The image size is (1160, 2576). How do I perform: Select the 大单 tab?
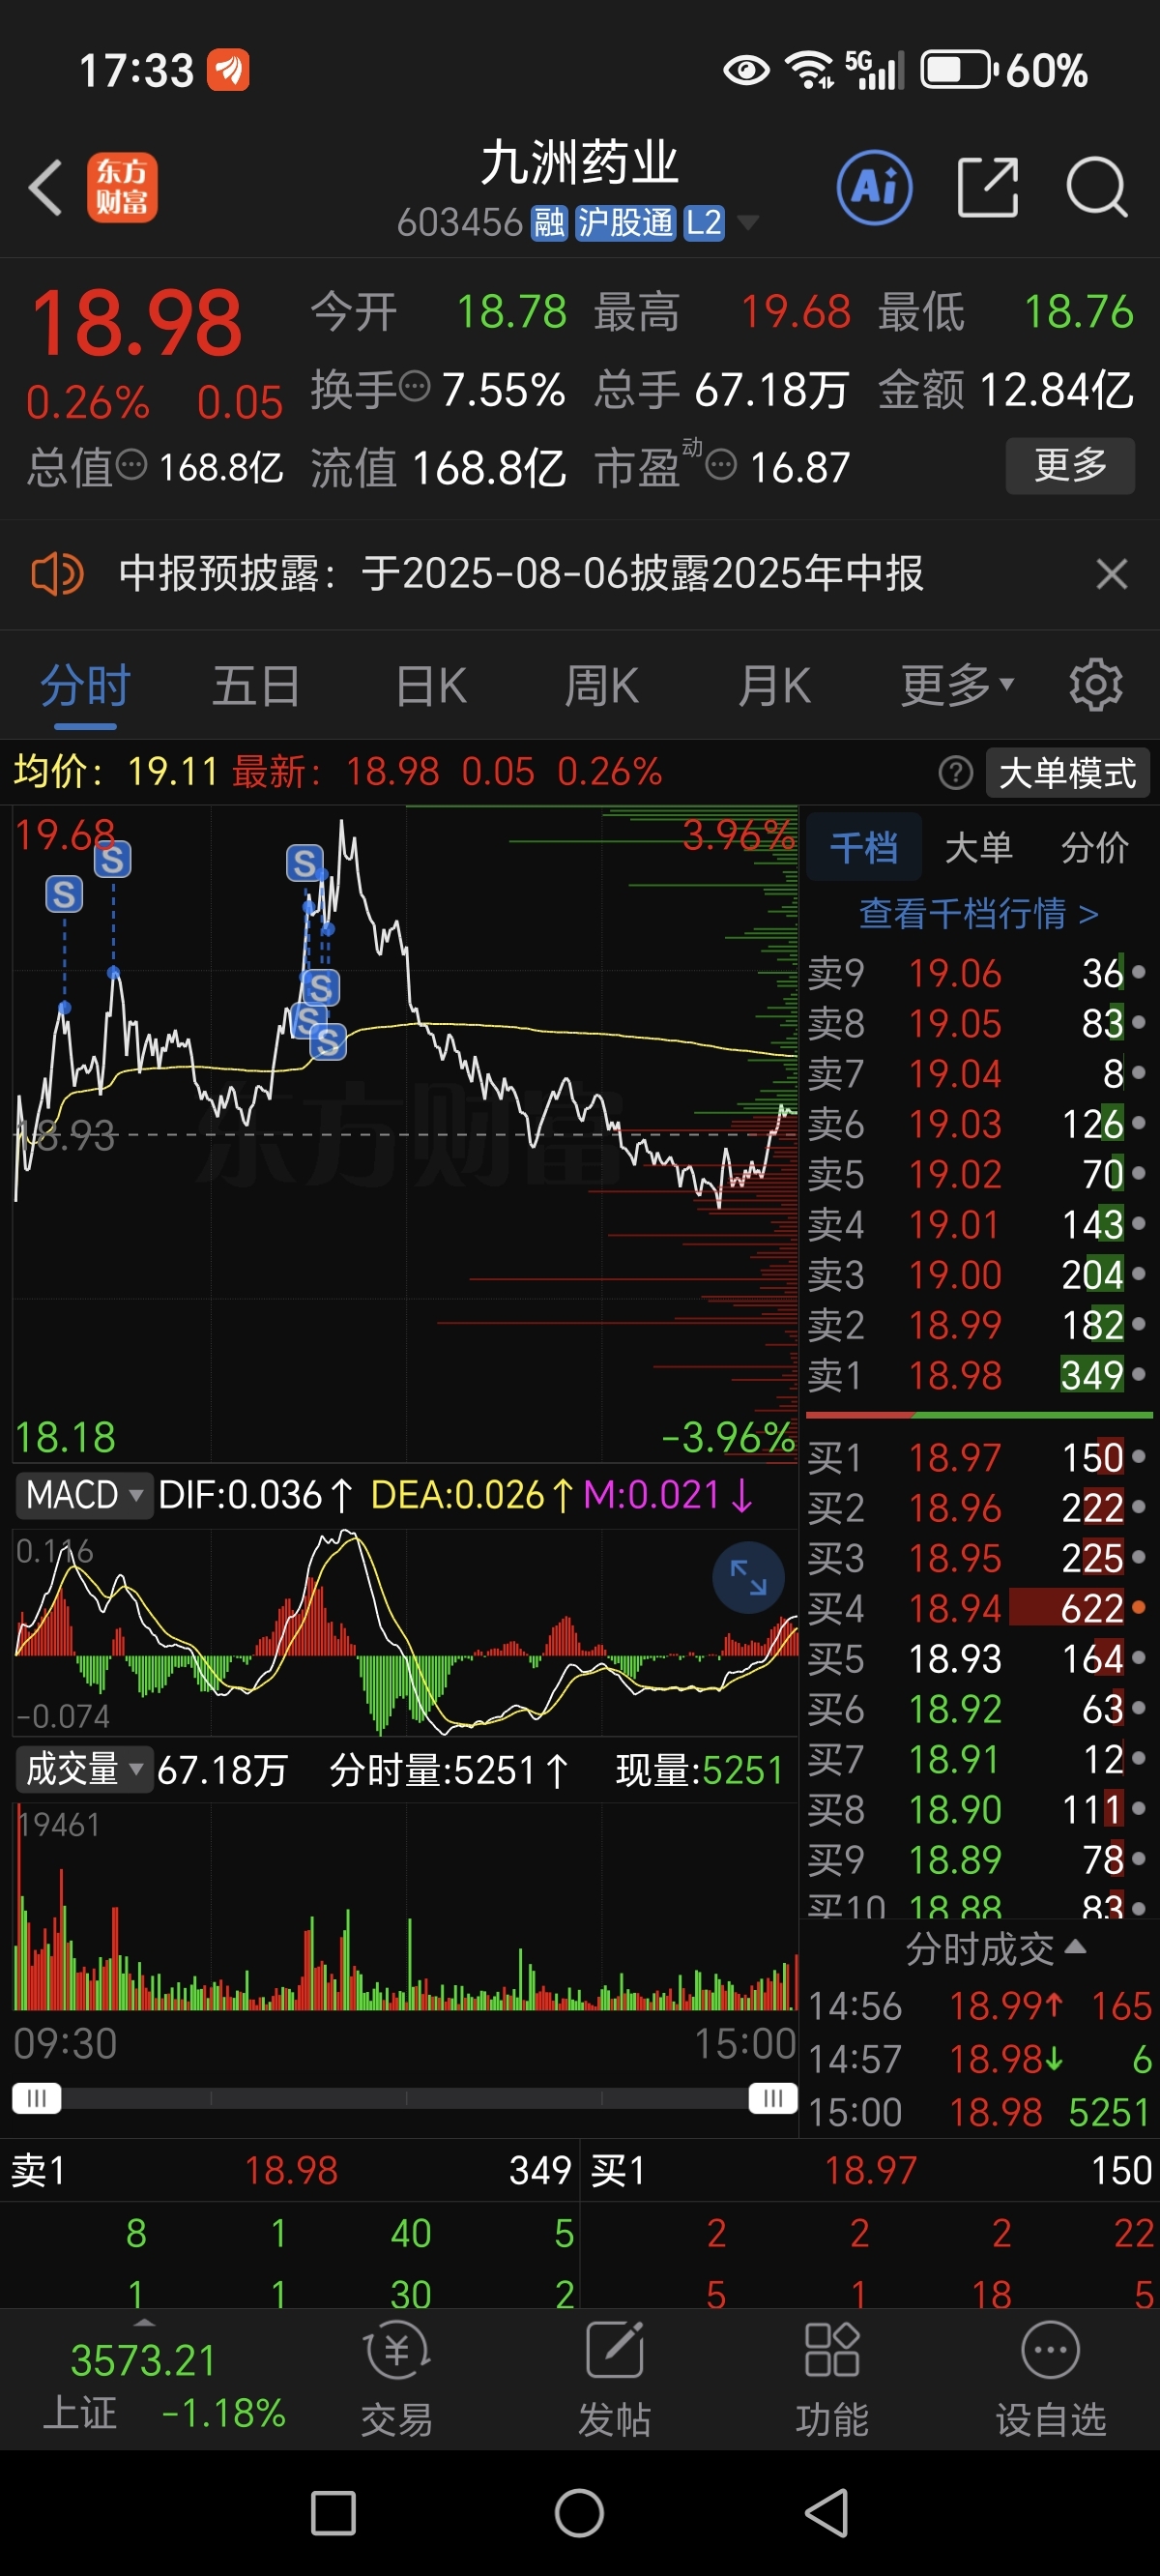coord(979,847)
